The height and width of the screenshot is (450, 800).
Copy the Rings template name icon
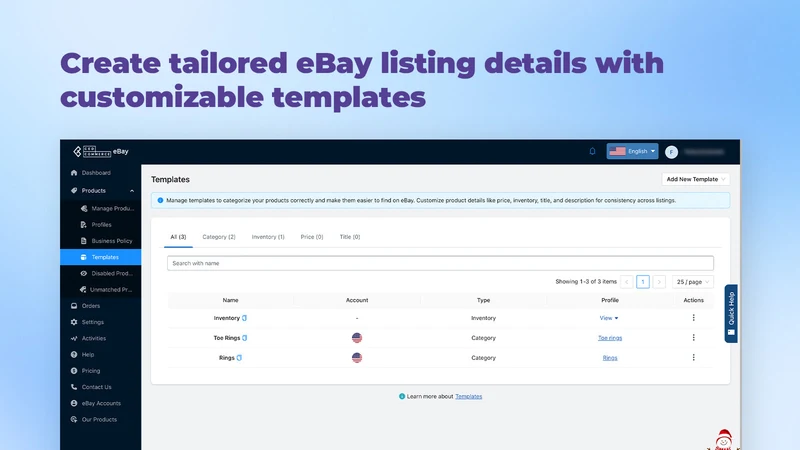[x=239, y=358]
